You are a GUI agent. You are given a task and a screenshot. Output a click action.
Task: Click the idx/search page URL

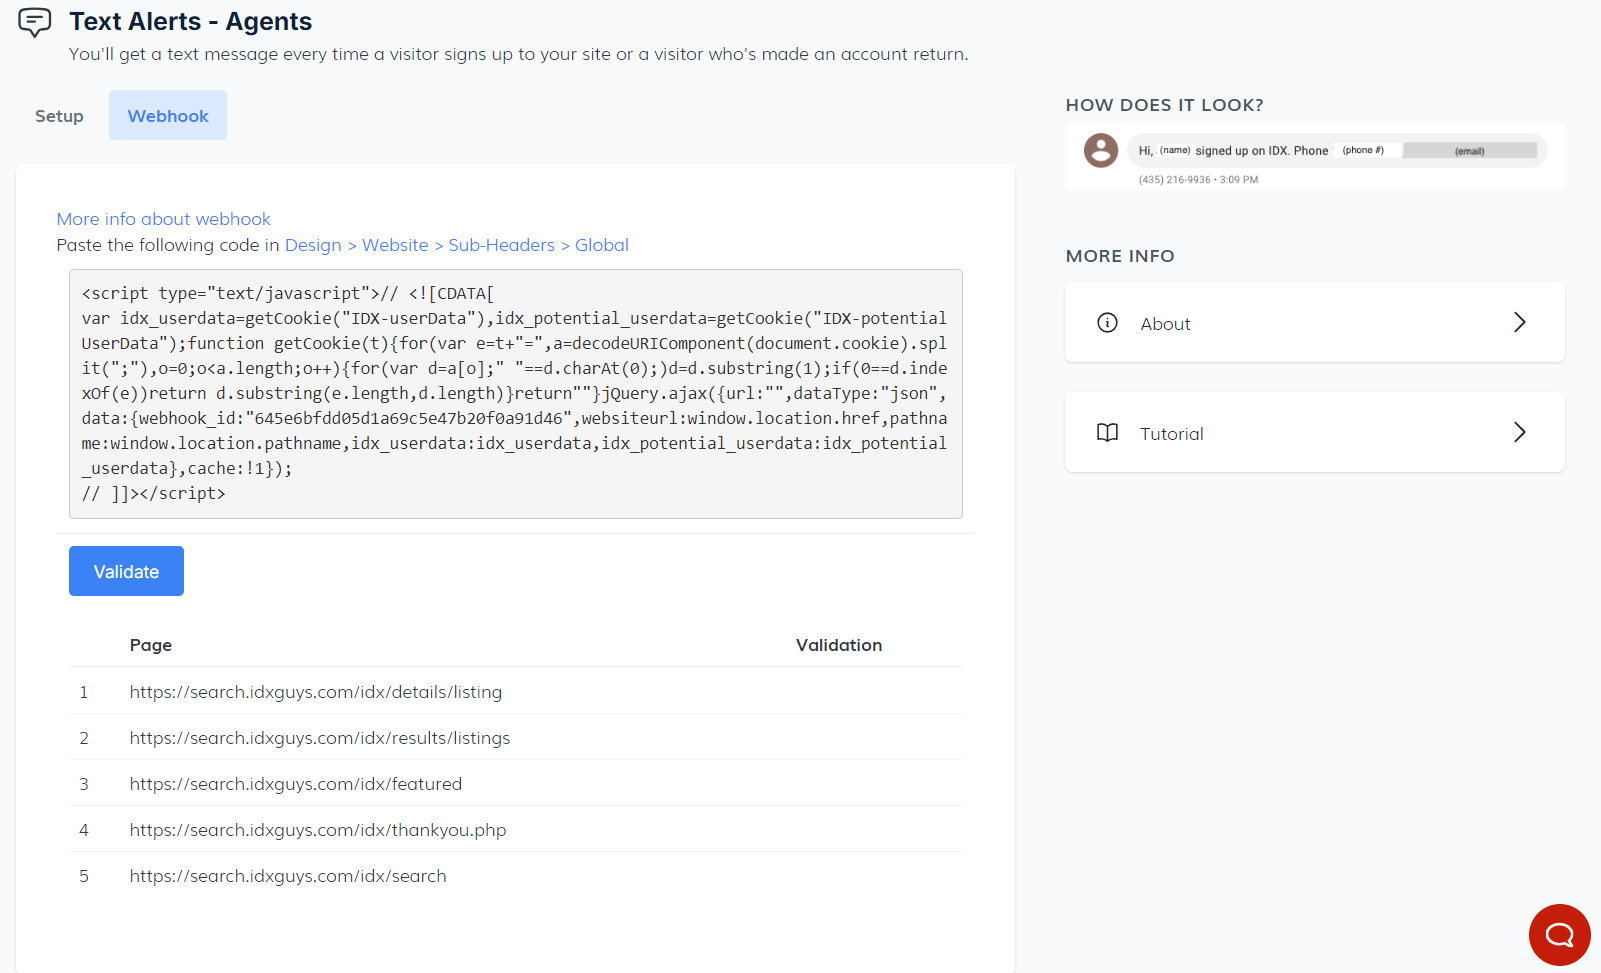tap(288, 876)
